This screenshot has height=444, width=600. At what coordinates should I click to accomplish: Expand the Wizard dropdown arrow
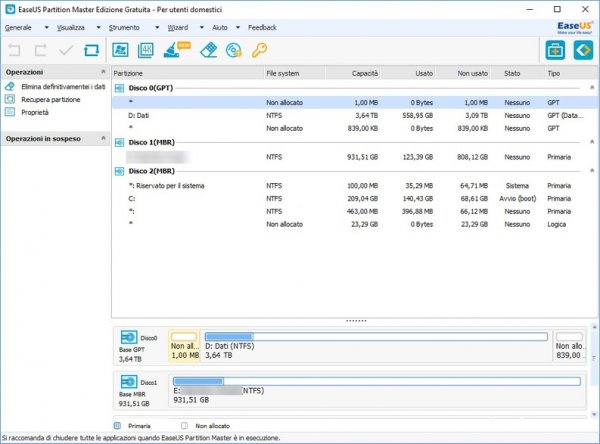[x=202, y=28]
